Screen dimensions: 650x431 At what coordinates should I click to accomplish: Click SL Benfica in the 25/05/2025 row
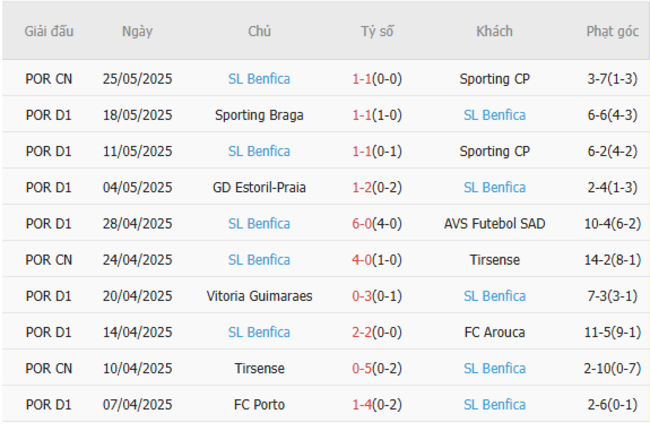[259, 78]
